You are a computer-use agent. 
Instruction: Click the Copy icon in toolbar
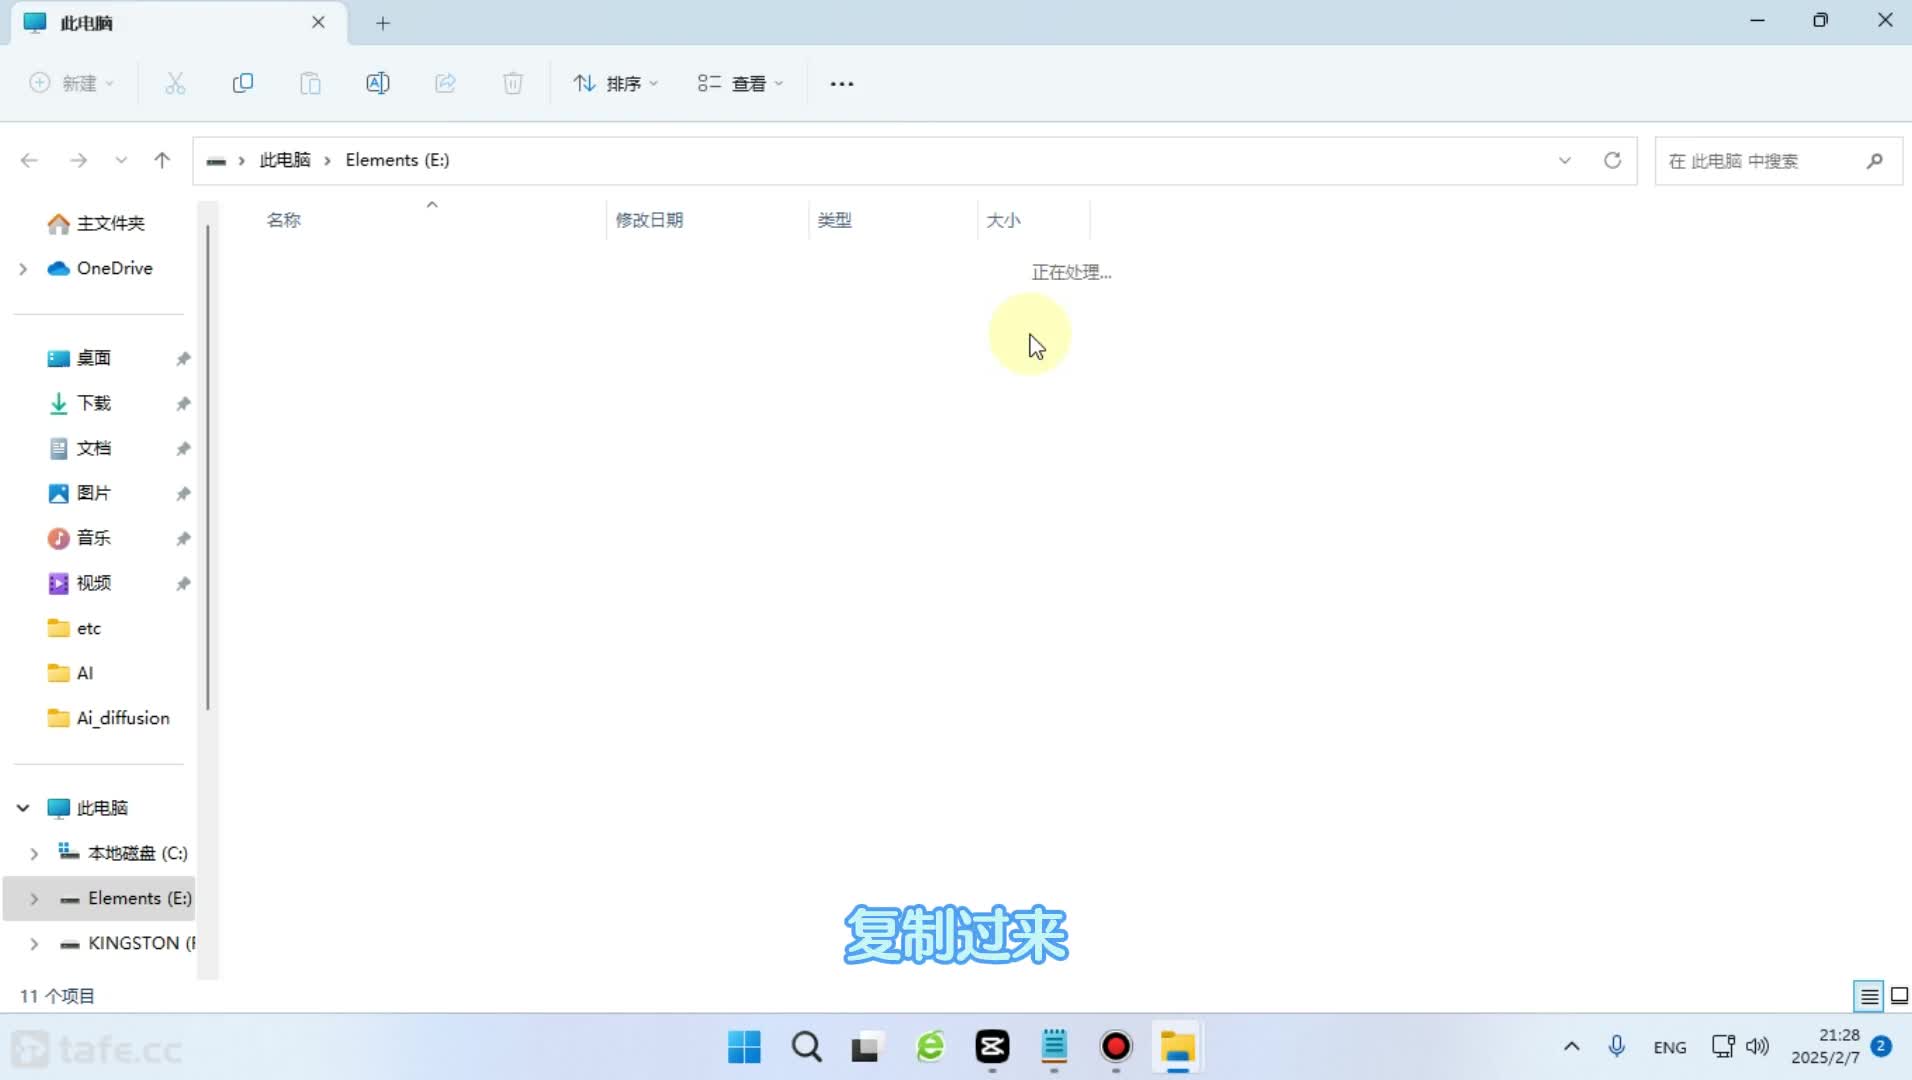pos(242,83)
